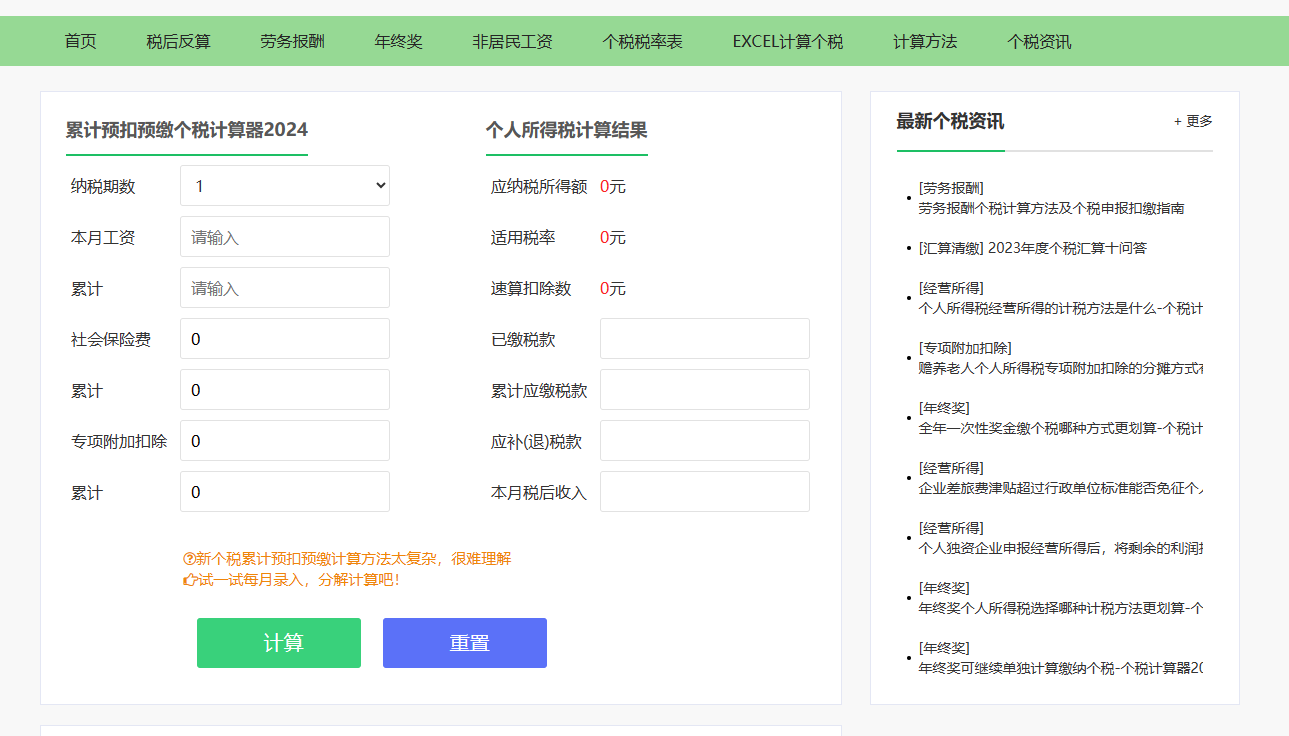Screen dimensions: 1289x736
Task: Focus the 本月工资 input field
Action: click(284, 237)
